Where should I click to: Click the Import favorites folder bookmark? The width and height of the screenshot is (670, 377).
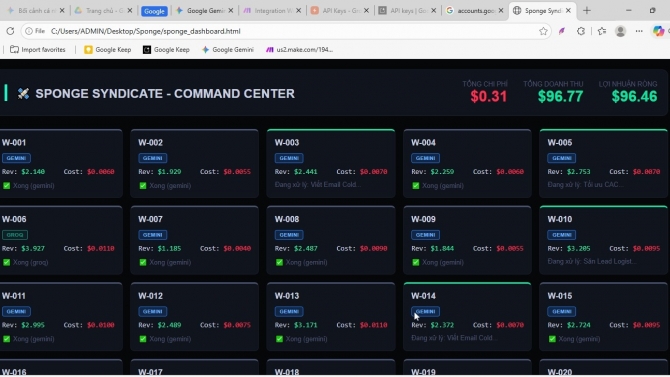(x=38, y=50)
